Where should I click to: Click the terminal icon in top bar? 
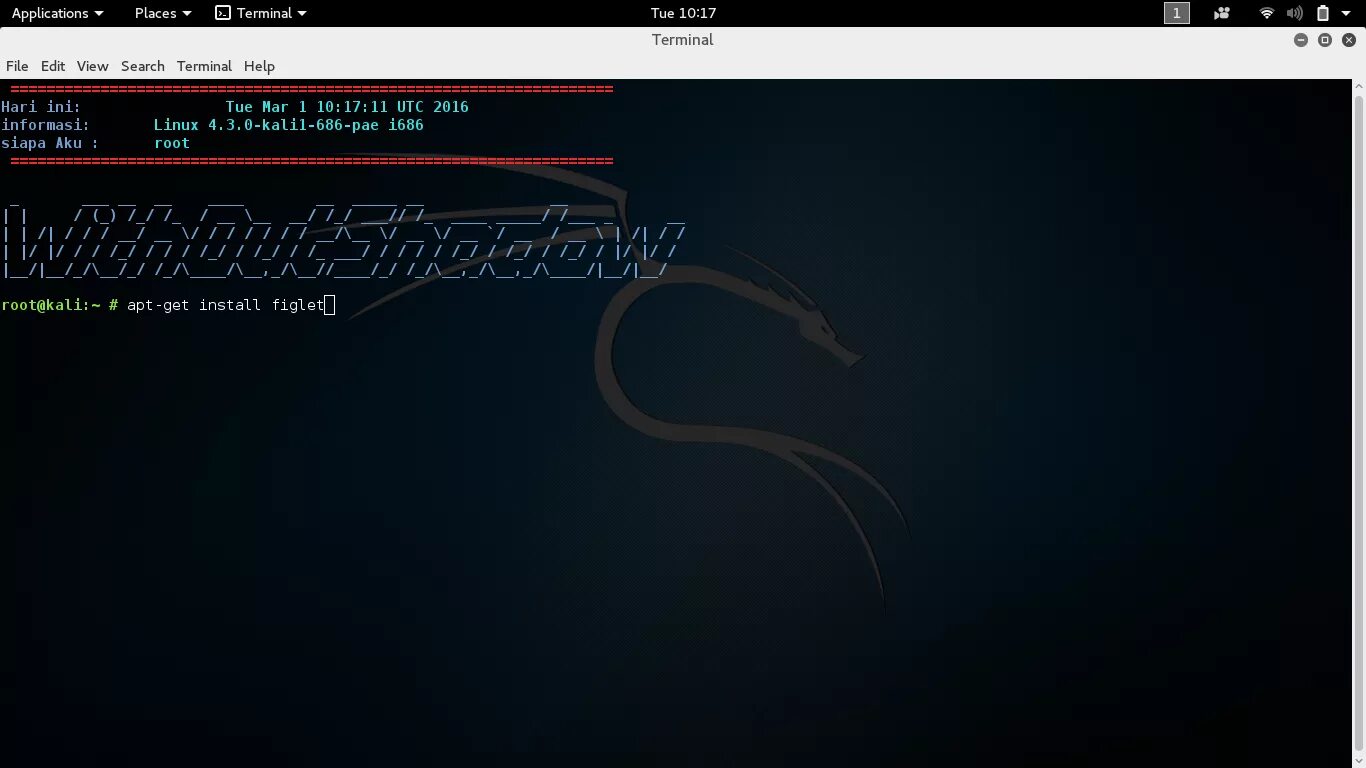223,13
